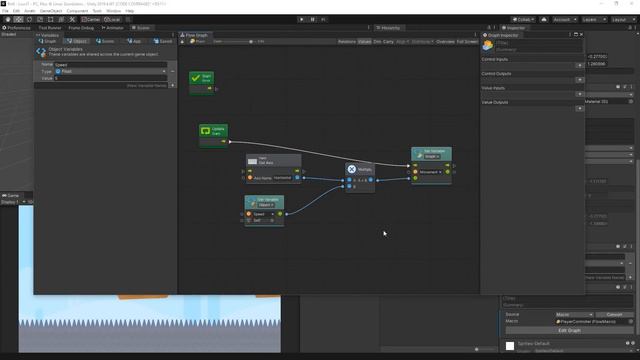Open the Component menu

pyautogui.click(x=77, y=11)
